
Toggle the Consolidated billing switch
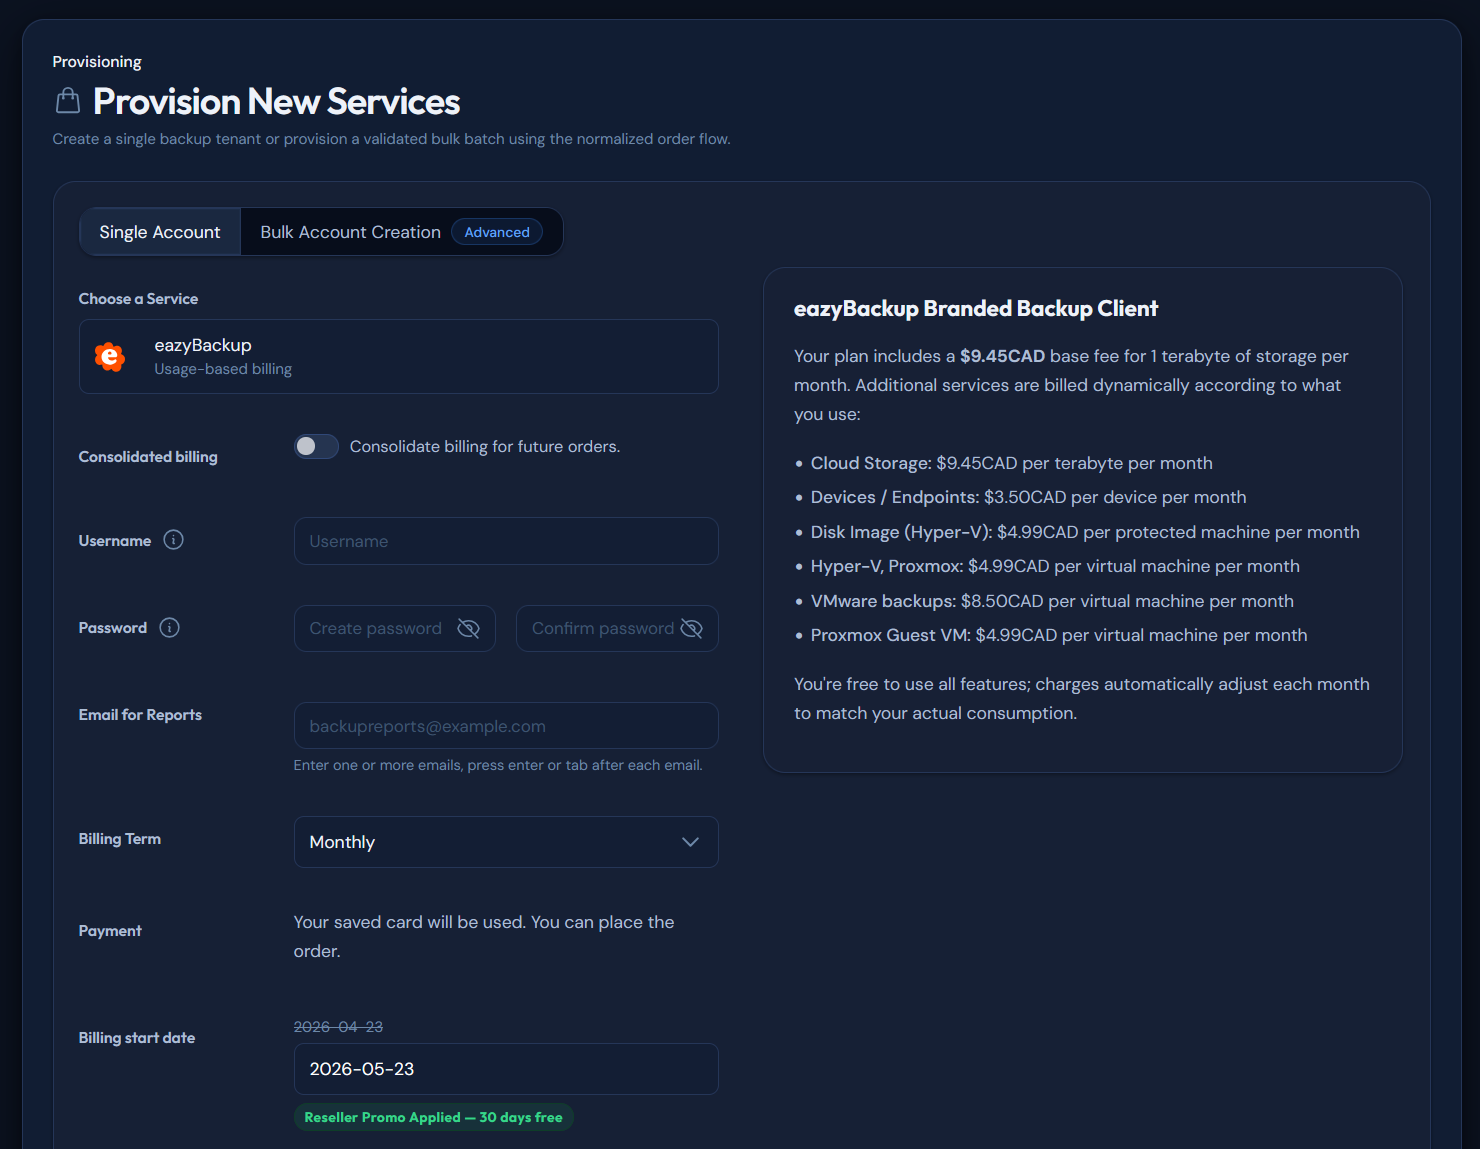click(x=316, y=446)
